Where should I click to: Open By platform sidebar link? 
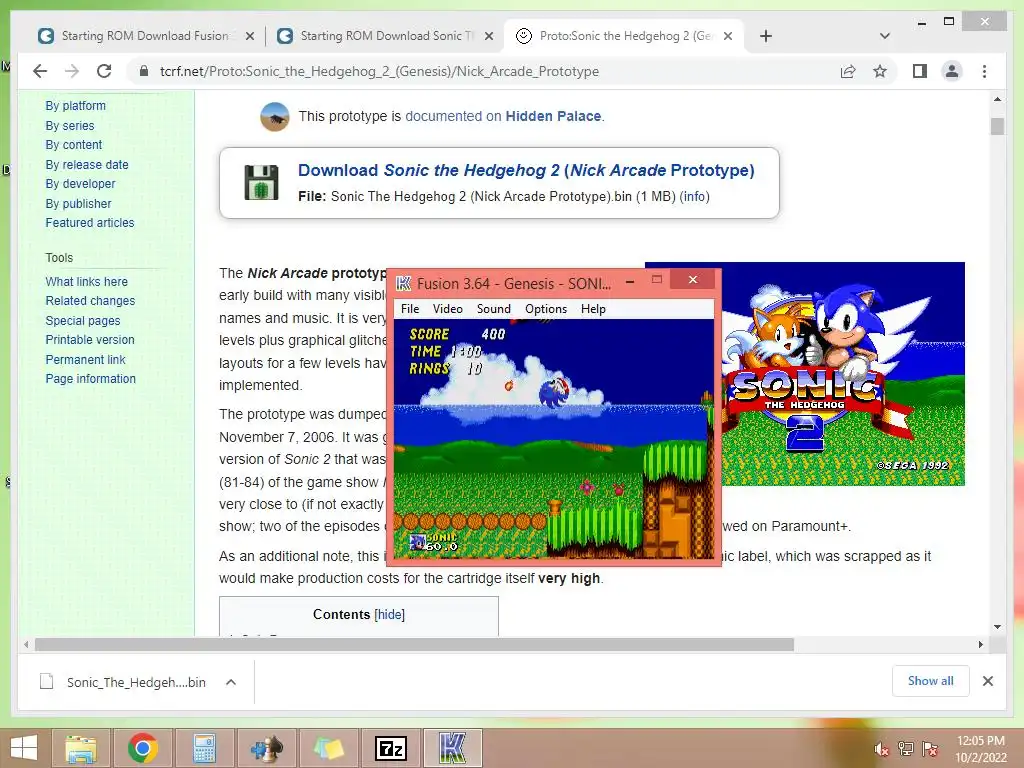pos(75,106)
